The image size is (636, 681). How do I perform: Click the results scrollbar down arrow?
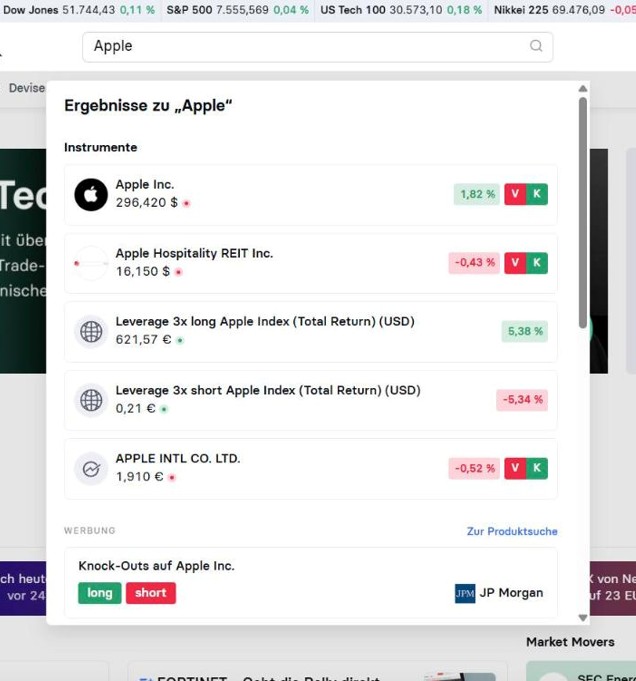click(x=583, y=618)
